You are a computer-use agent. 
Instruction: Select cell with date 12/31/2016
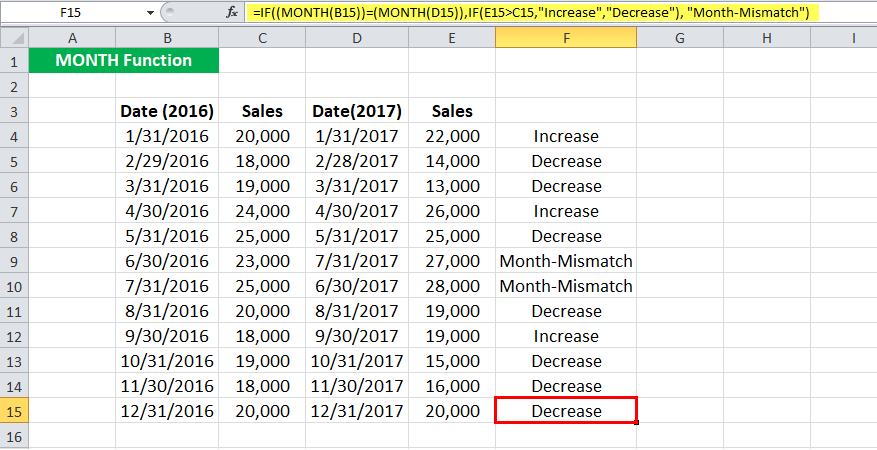pos(167,411)
